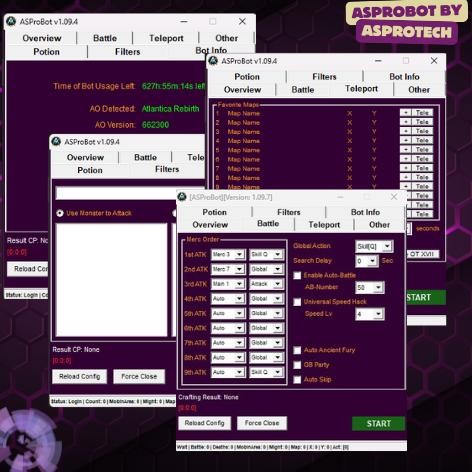Toggle the Universal Speed Hack checkbox
472x472 pixels.
(297, 302)
